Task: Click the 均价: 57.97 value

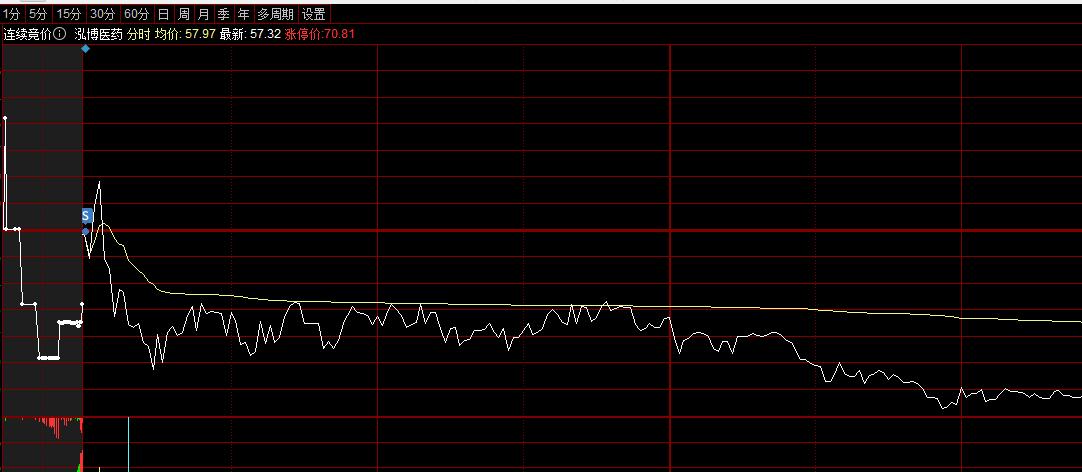Action: [x=185, y=34]
